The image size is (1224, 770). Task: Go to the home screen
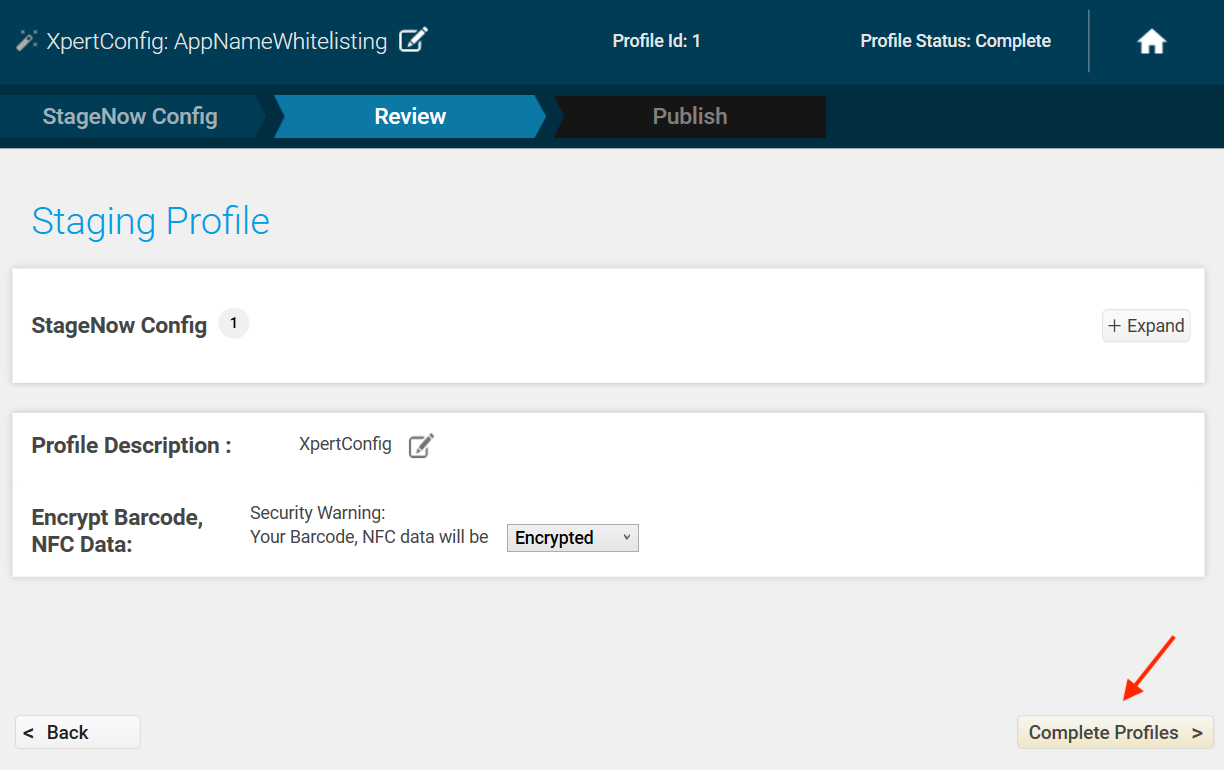click(x=1152, y=42)
